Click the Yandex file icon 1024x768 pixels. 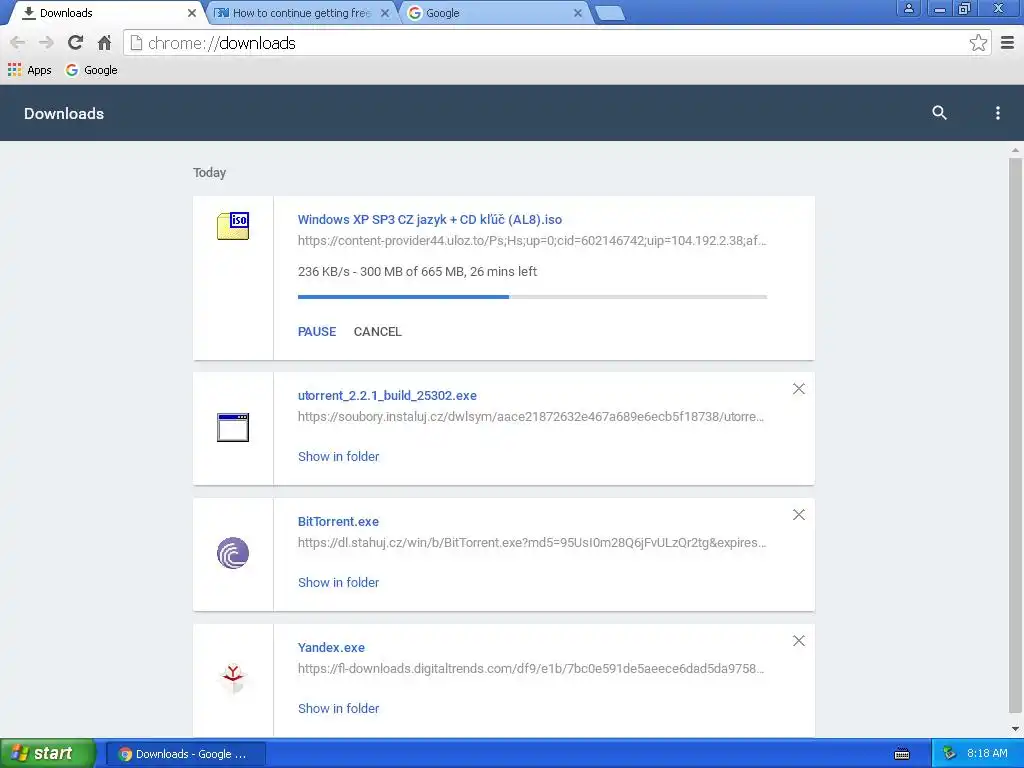[233, 679]
